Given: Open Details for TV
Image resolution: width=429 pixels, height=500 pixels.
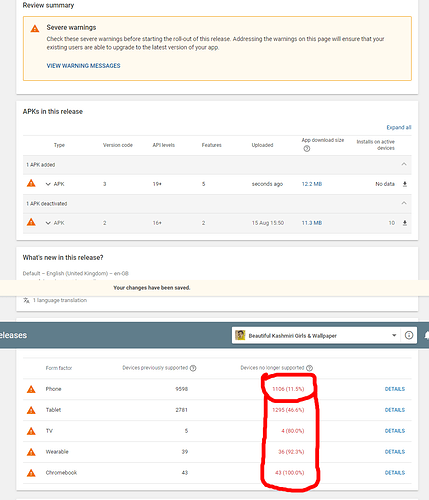Looking at the screenshot, I should coord(395,431).
